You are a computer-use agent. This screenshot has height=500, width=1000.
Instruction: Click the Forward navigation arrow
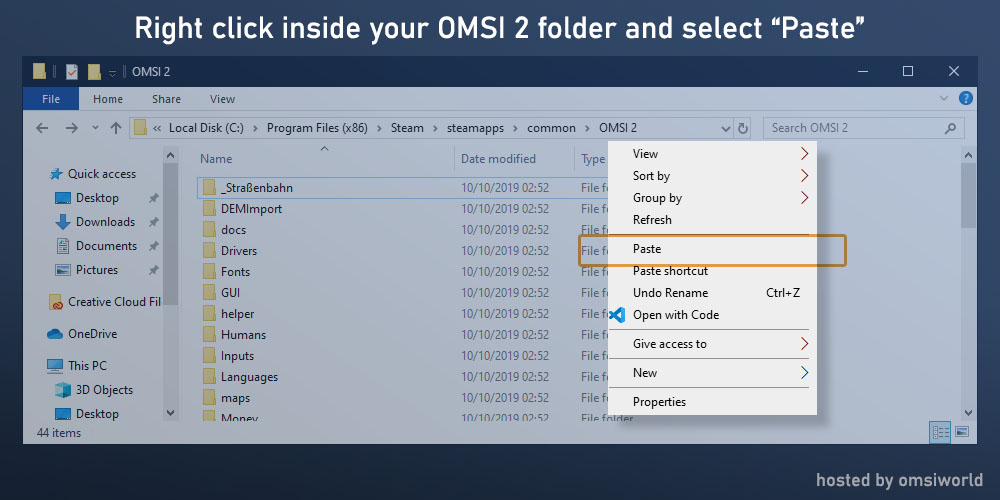coord(71,128)
